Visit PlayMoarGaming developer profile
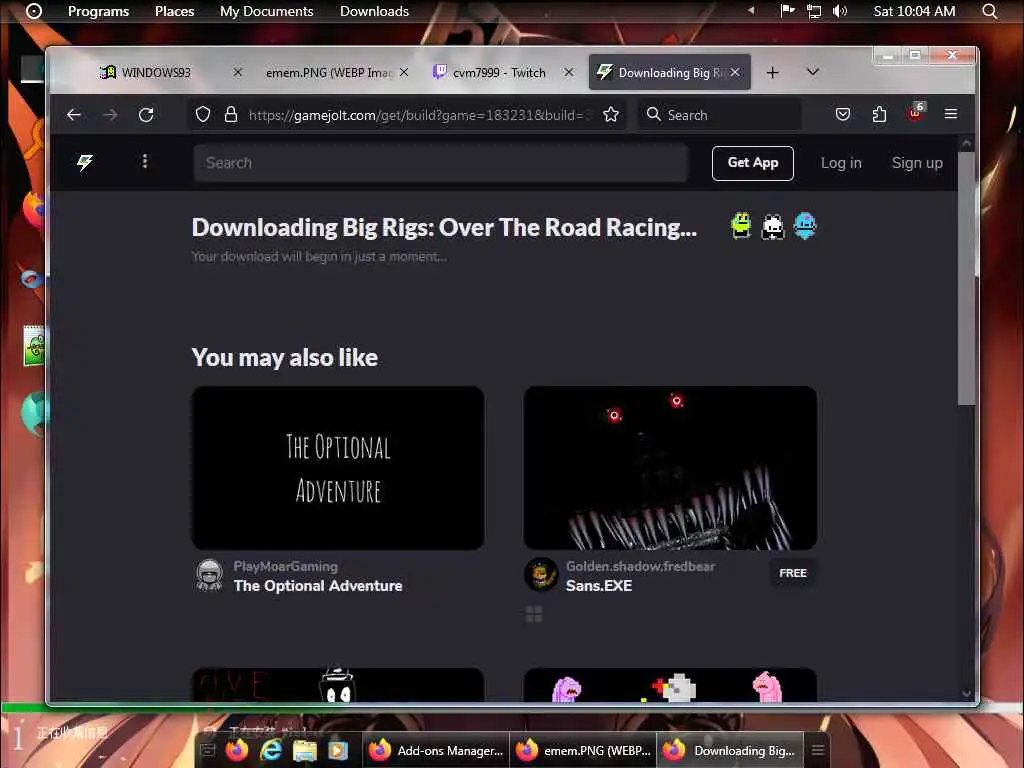Screen dimensions: 1024x768 click(285, 566)
